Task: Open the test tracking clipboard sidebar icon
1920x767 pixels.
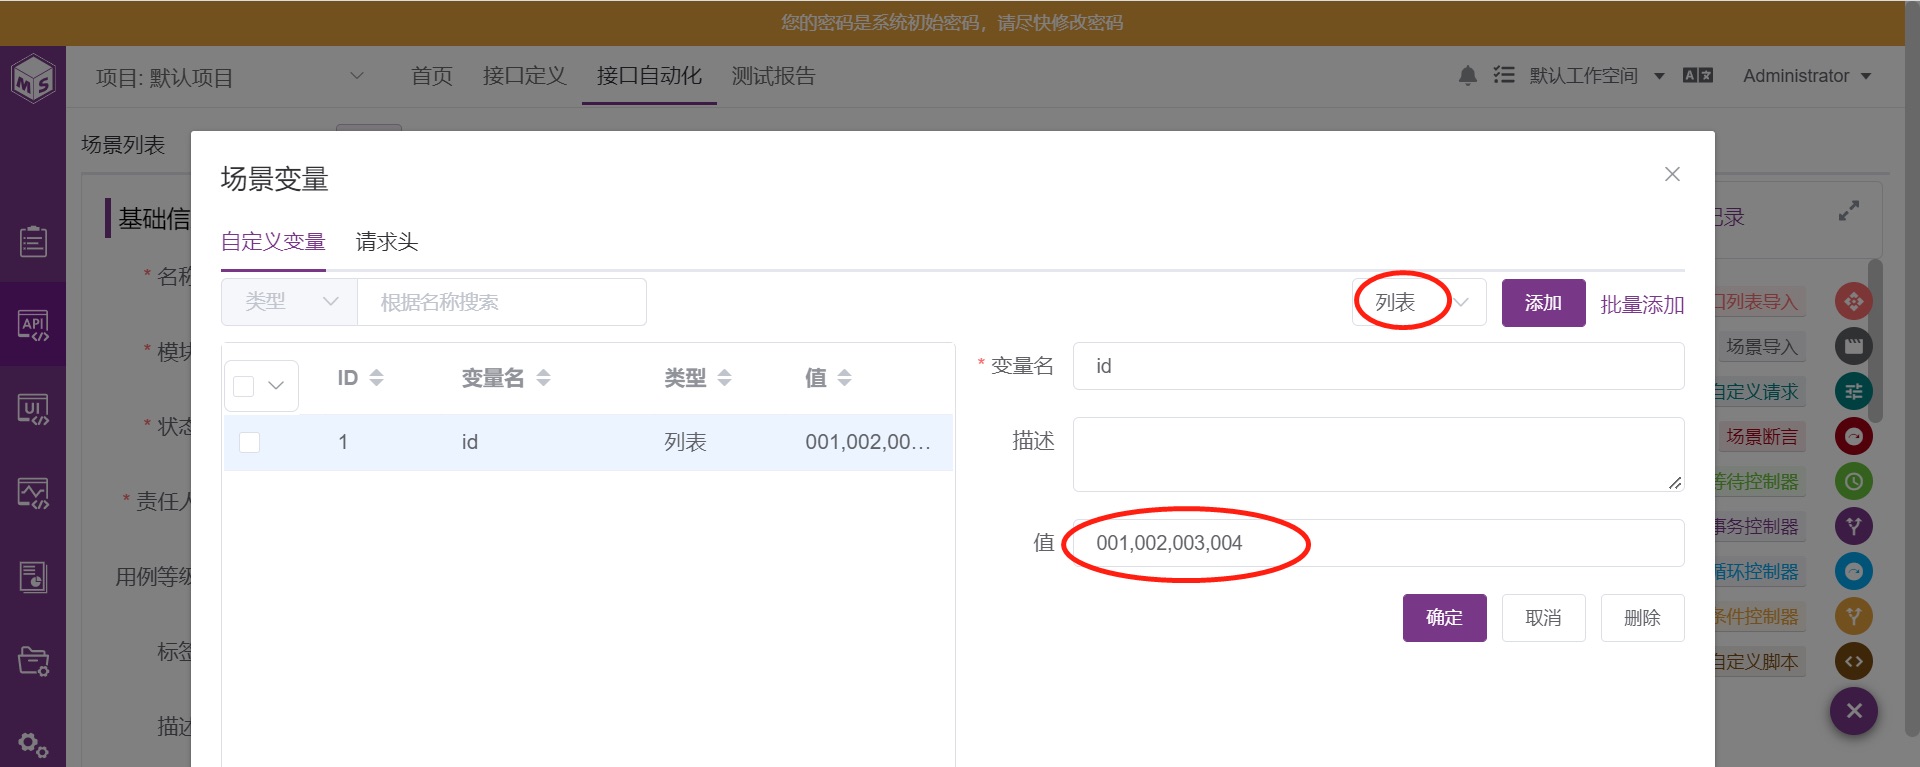Action: (33, 241)
